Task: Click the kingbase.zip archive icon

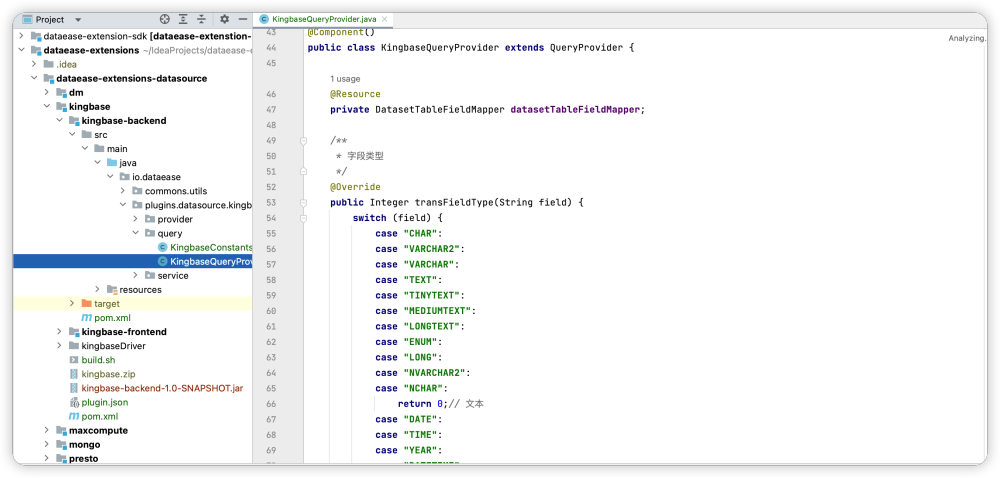Action: pyautogui.click(x=74, y=373)
